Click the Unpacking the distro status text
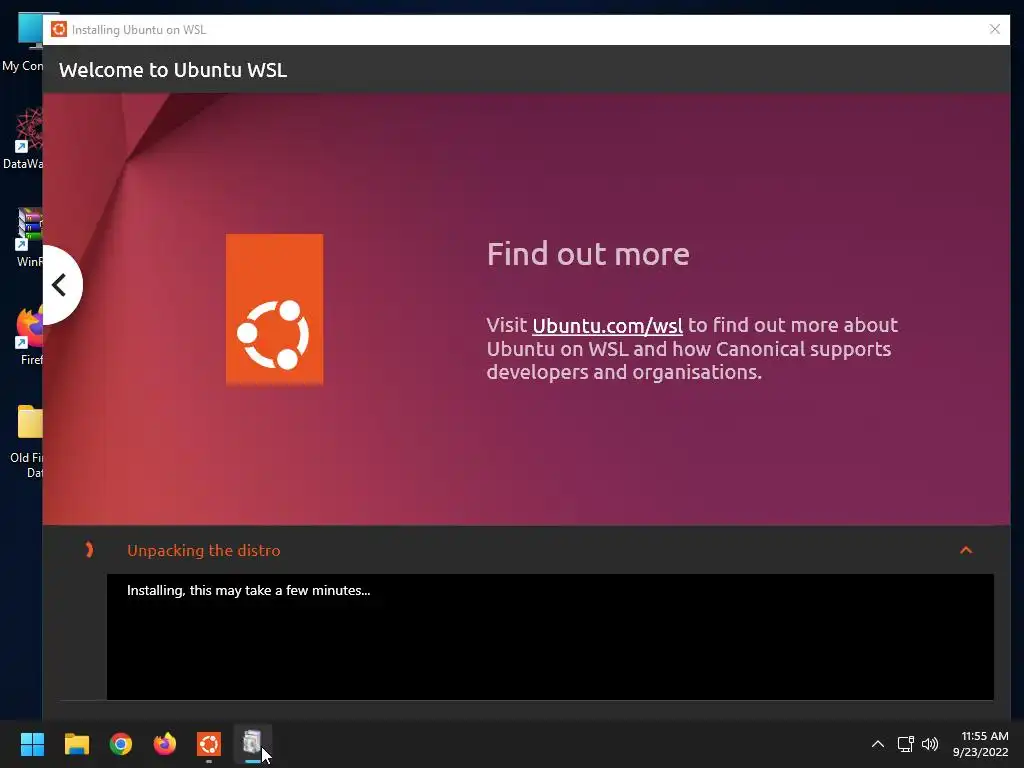The height and width of the screenshot is (768, 1024). coord(204,551)
